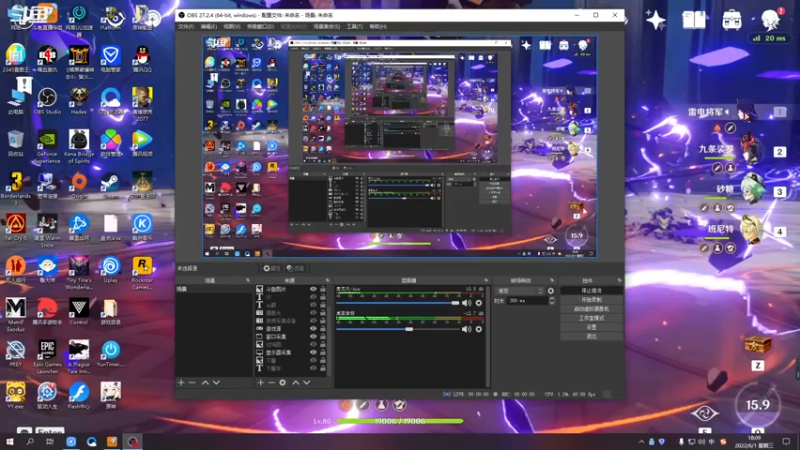Add a scene with the plus icon
This screenshot has width=800, height=450.
(x=181, y=383)
